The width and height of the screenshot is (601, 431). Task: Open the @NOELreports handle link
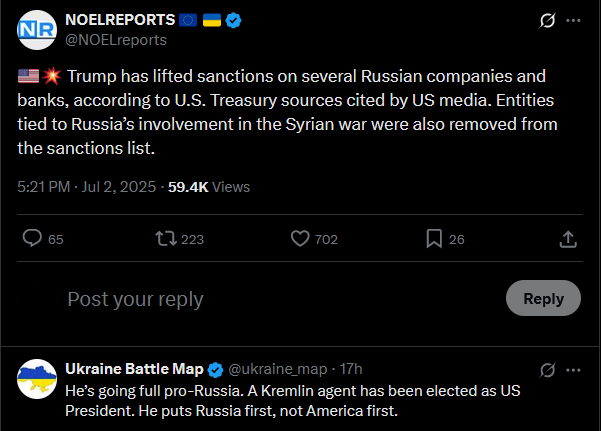click(116, 40)
